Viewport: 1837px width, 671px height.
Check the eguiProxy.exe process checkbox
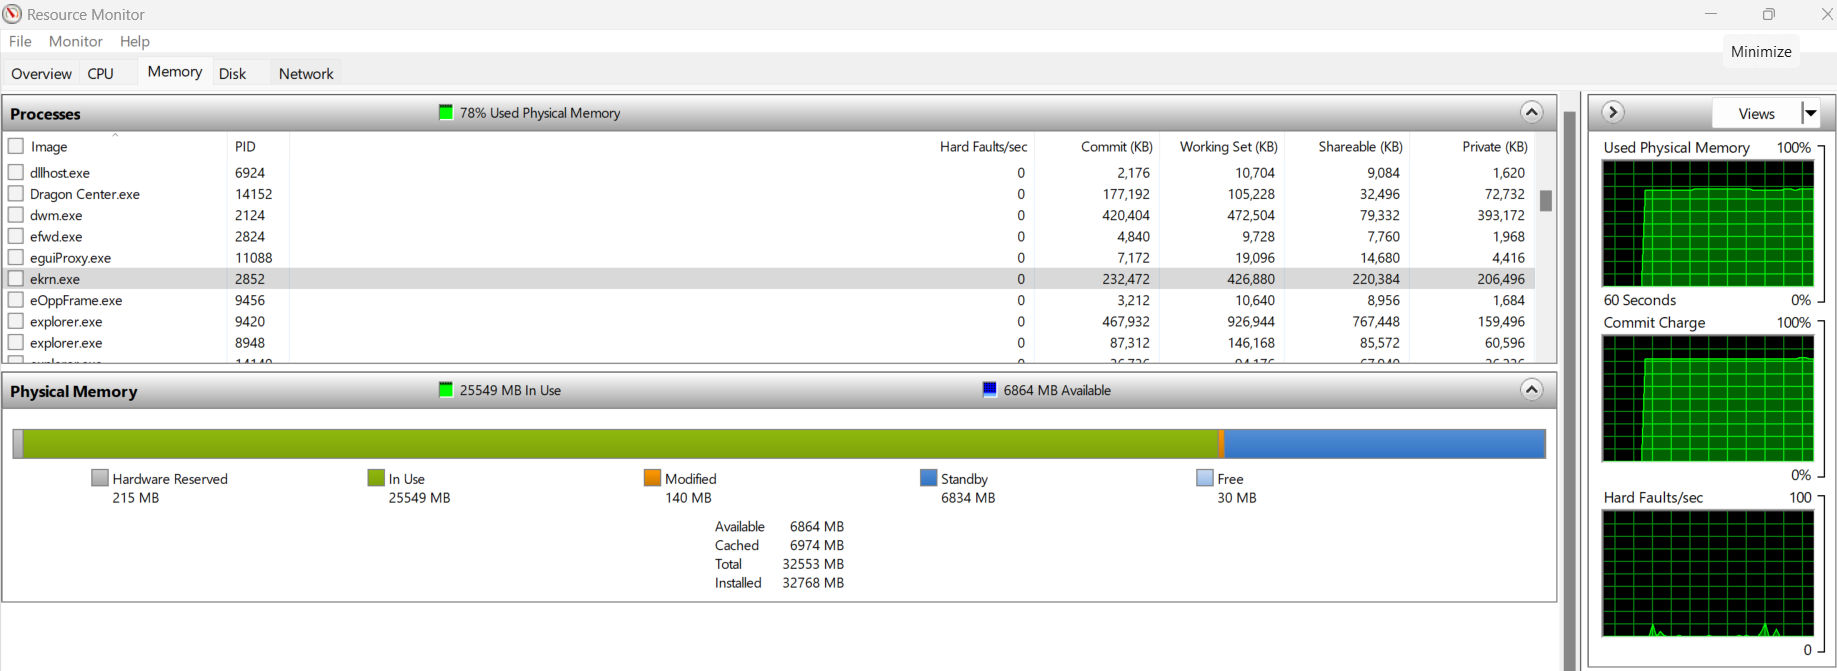coord(16,257)
